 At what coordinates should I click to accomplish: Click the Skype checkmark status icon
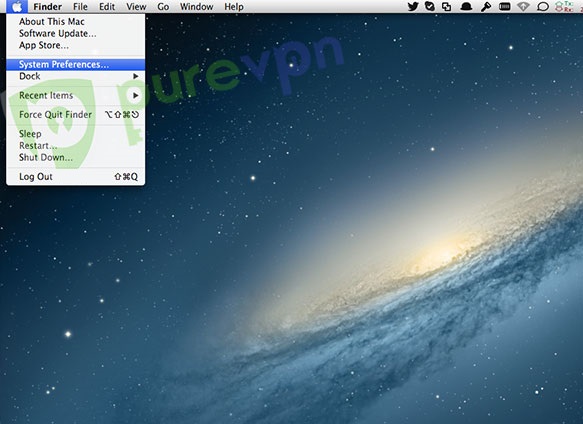tap(430, 6)
